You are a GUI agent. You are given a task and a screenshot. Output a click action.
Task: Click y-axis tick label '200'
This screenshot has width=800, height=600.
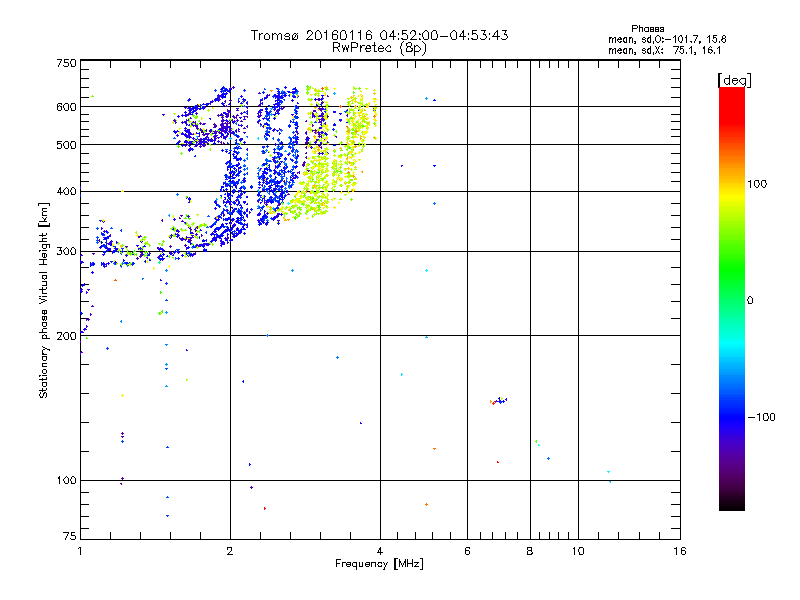click(x=66, y=336)
